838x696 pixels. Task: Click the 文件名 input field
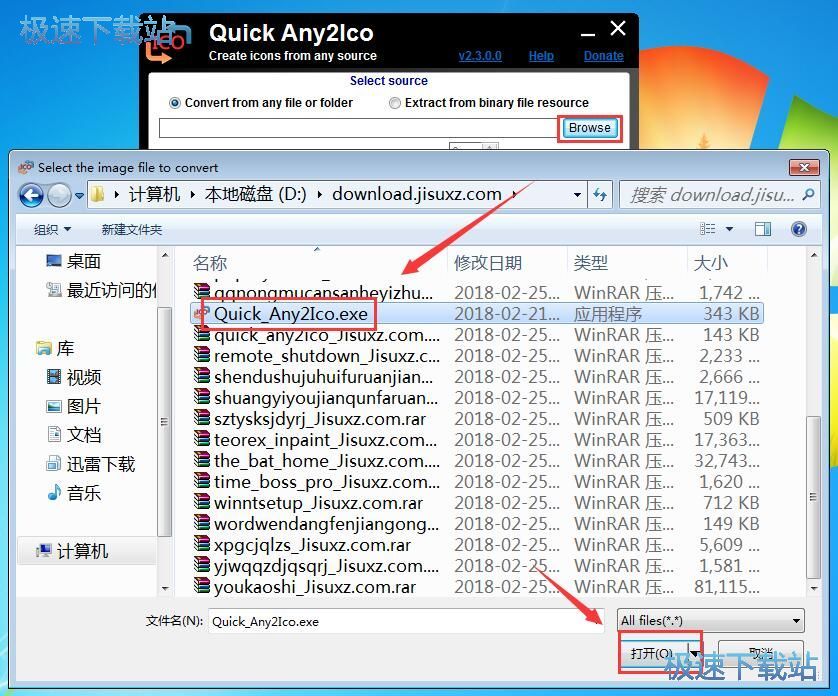pyautogui.click(x=406, y=621)
